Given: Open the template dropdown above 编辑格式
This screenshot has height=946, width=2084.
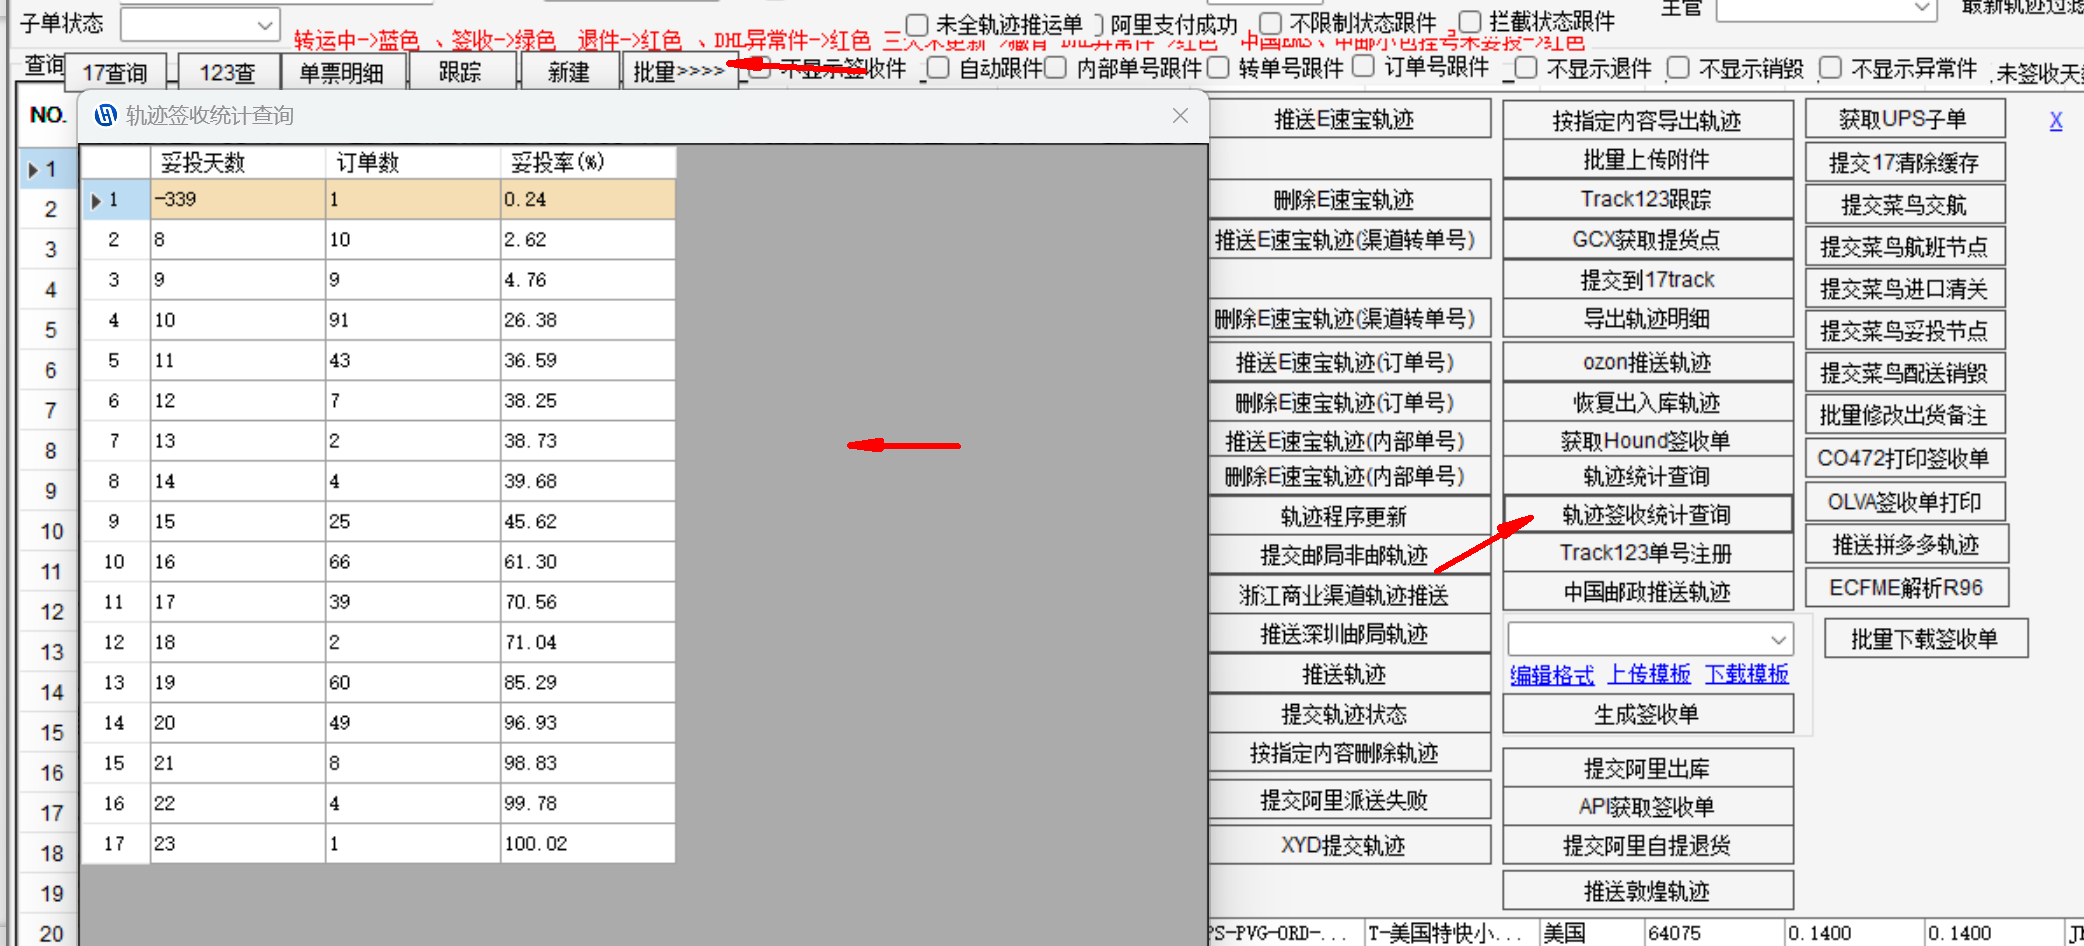Looking at the screenshot, I should pyautogui.click(x=1777, y=639).
